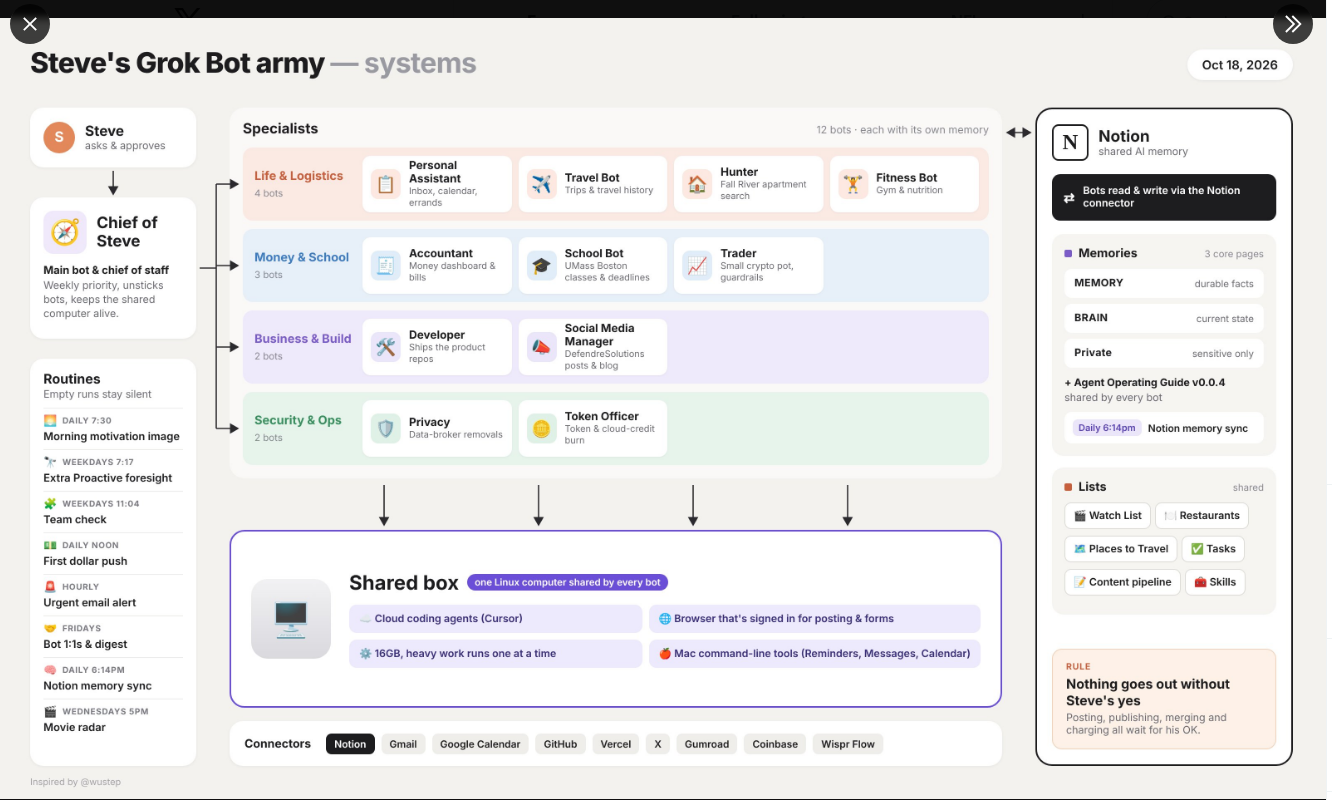Select the BRAIN current state row

tap(1164, 318)
